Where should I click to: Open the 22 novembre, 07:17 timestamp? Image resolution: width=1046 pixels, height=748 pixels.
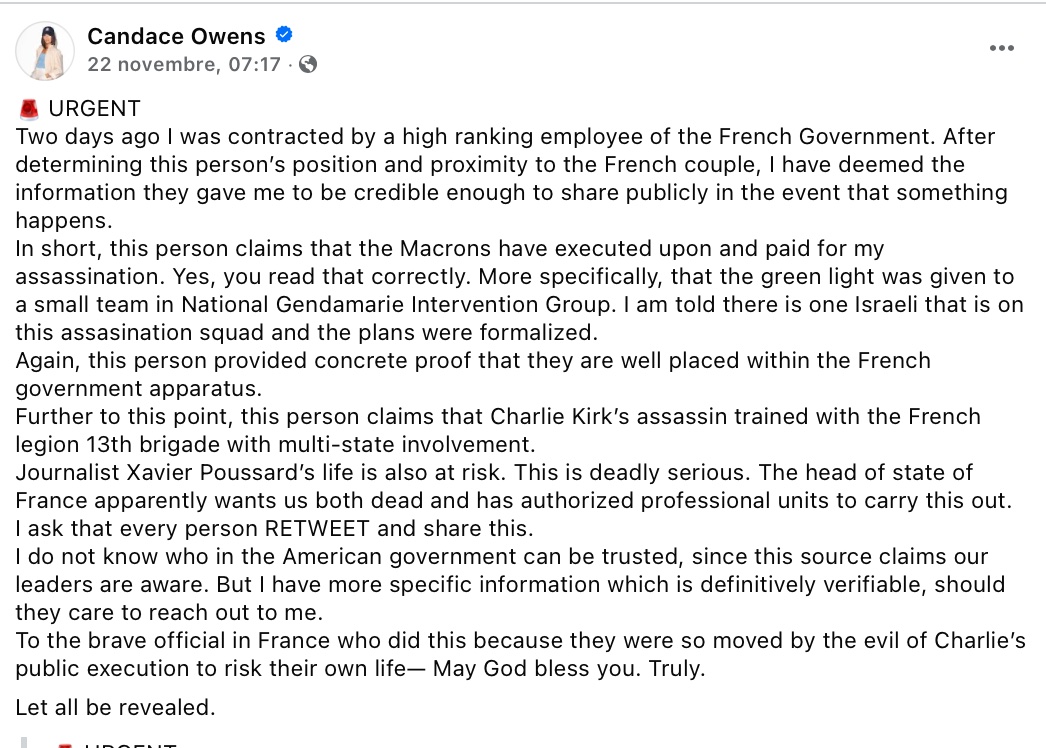click(x=184, y=64)
